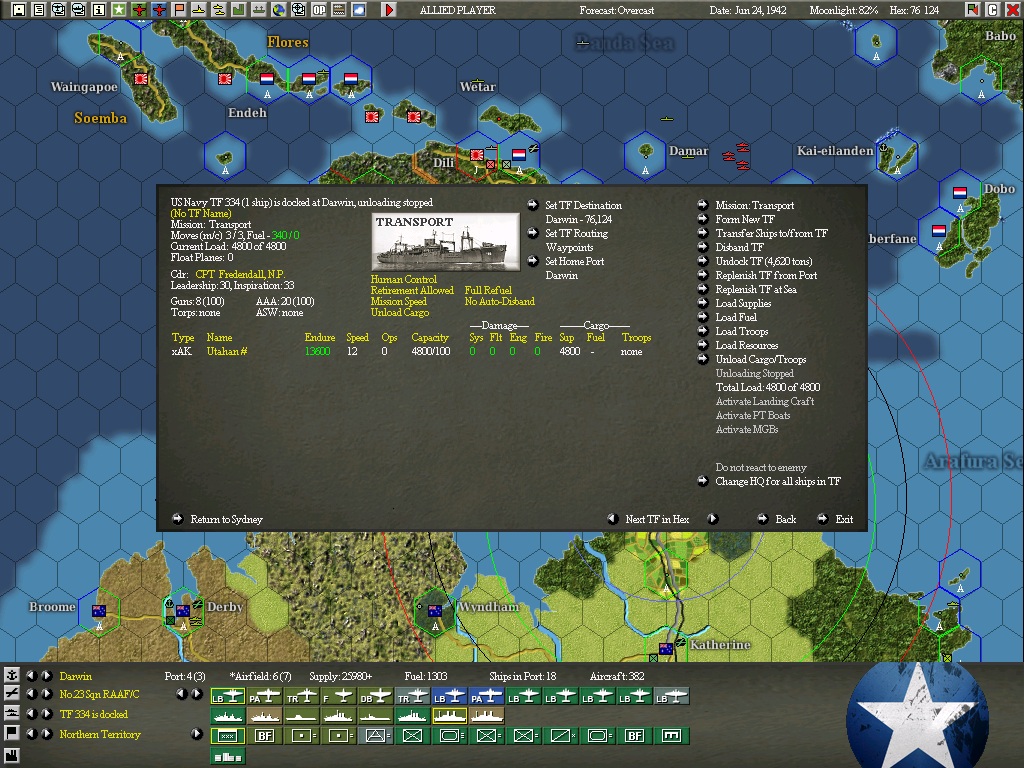Toggle Human Control setting
Viewport: 1024px width, 768px height.
pyautogui.click(x=404, y=279)
